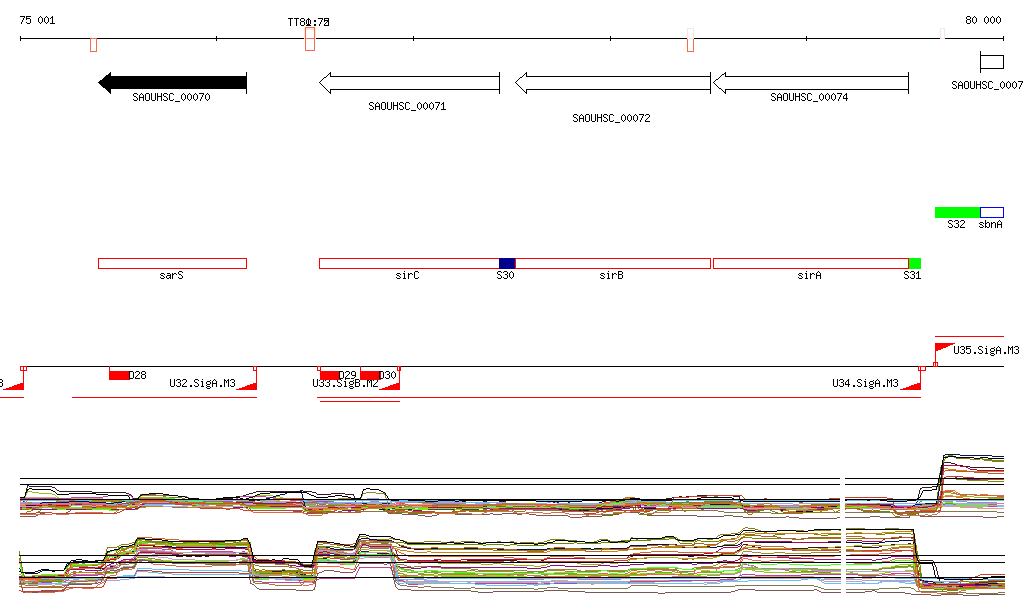Select the SAOUHSC_00071 gene arrow

[409, 83]
